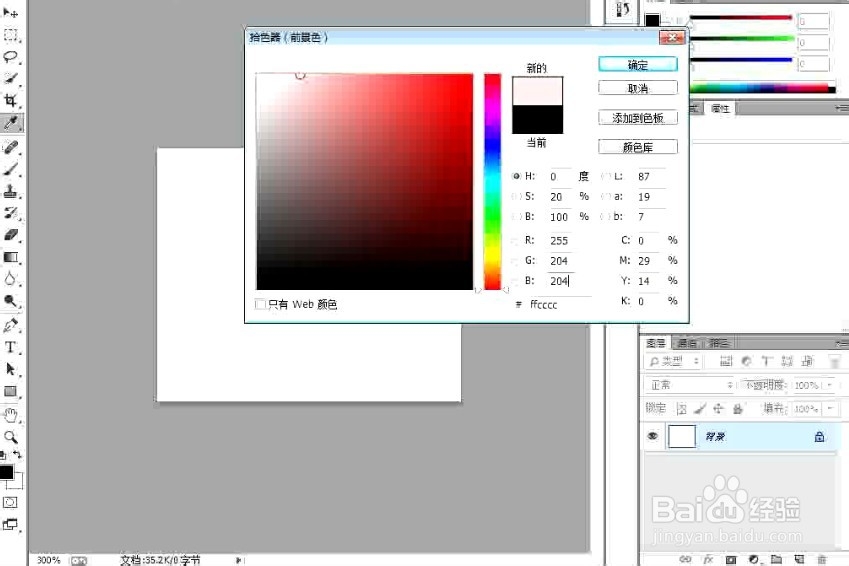Image resolution: width=849 pixels, height=566 pixels.
Task: Click the 取消 cancel button
Action: pyautogui.click(x=638, y=88)
